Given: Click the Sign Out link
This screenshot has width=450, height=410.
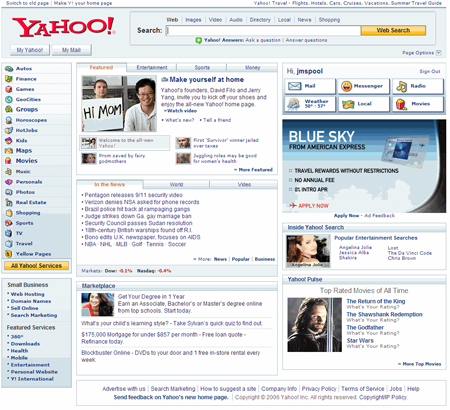Looking at the screenshot, I should (x=430, y=71).
